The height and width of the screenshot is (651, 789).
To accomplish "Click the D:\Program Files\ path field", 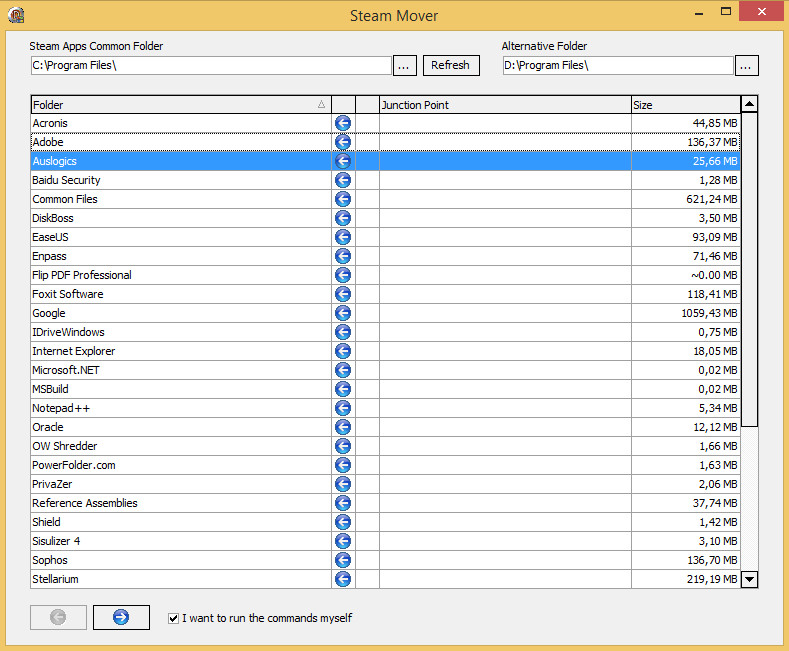I will [x=618, y=65].
